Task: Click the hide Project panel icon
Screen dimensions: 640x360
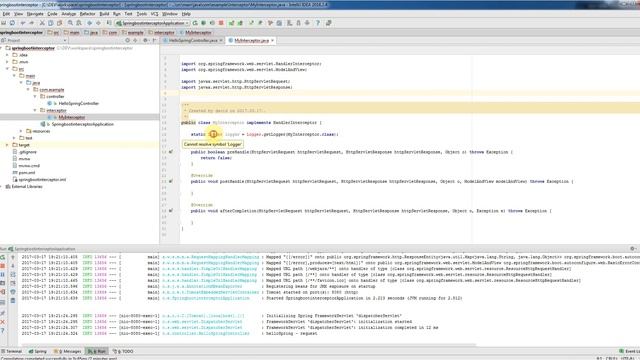Action: [154, 40]
